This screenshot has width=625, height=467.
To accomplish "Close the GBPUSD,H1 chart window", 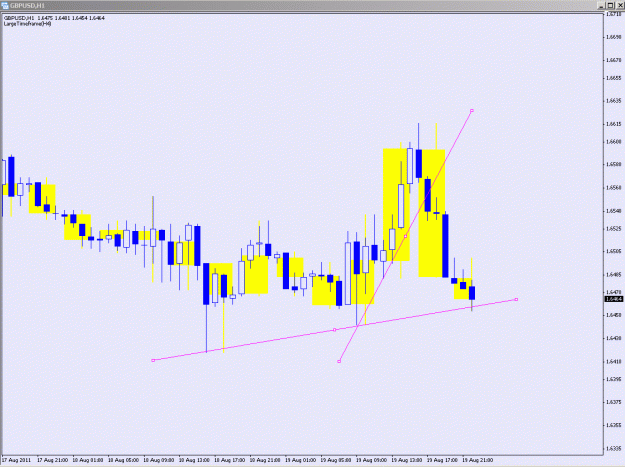I will pos(620,6).
